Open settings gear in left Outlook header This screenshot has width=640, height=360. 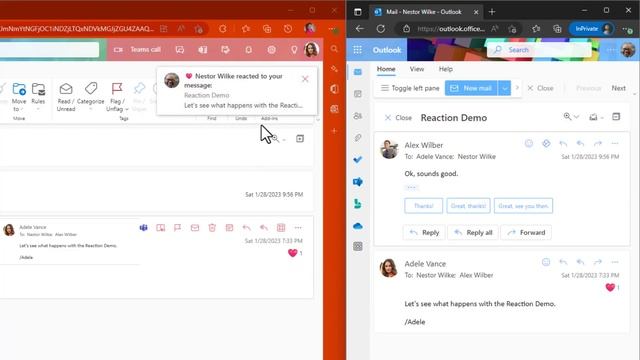point(271,50)
